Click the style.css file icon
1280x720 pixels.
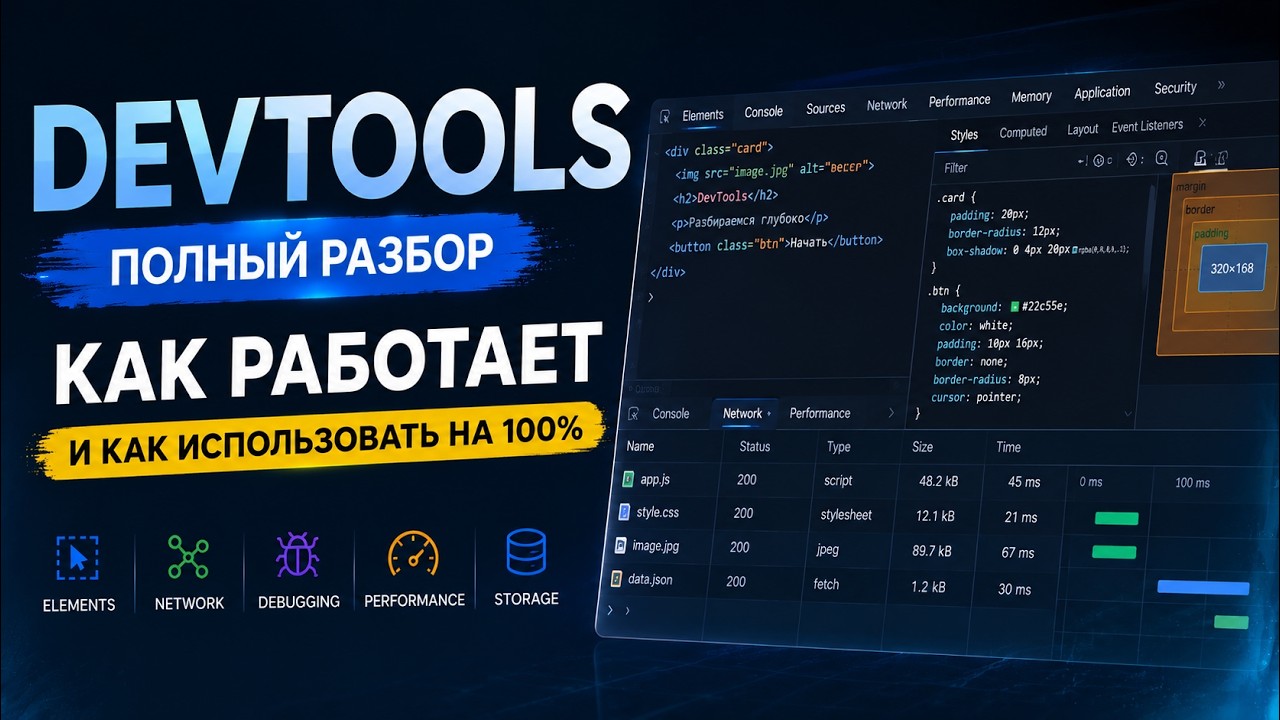[624, 512]
